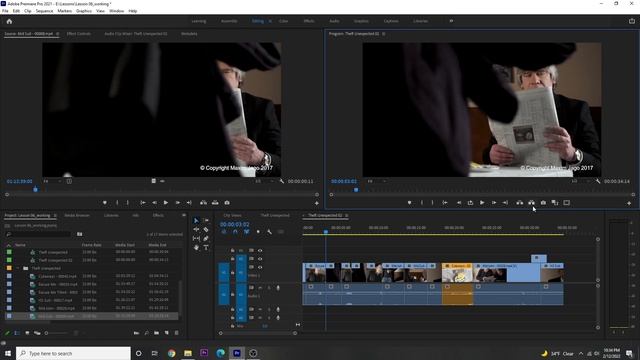Go to In point in Program monitor
640x360 pixels.
pos(445,202)
